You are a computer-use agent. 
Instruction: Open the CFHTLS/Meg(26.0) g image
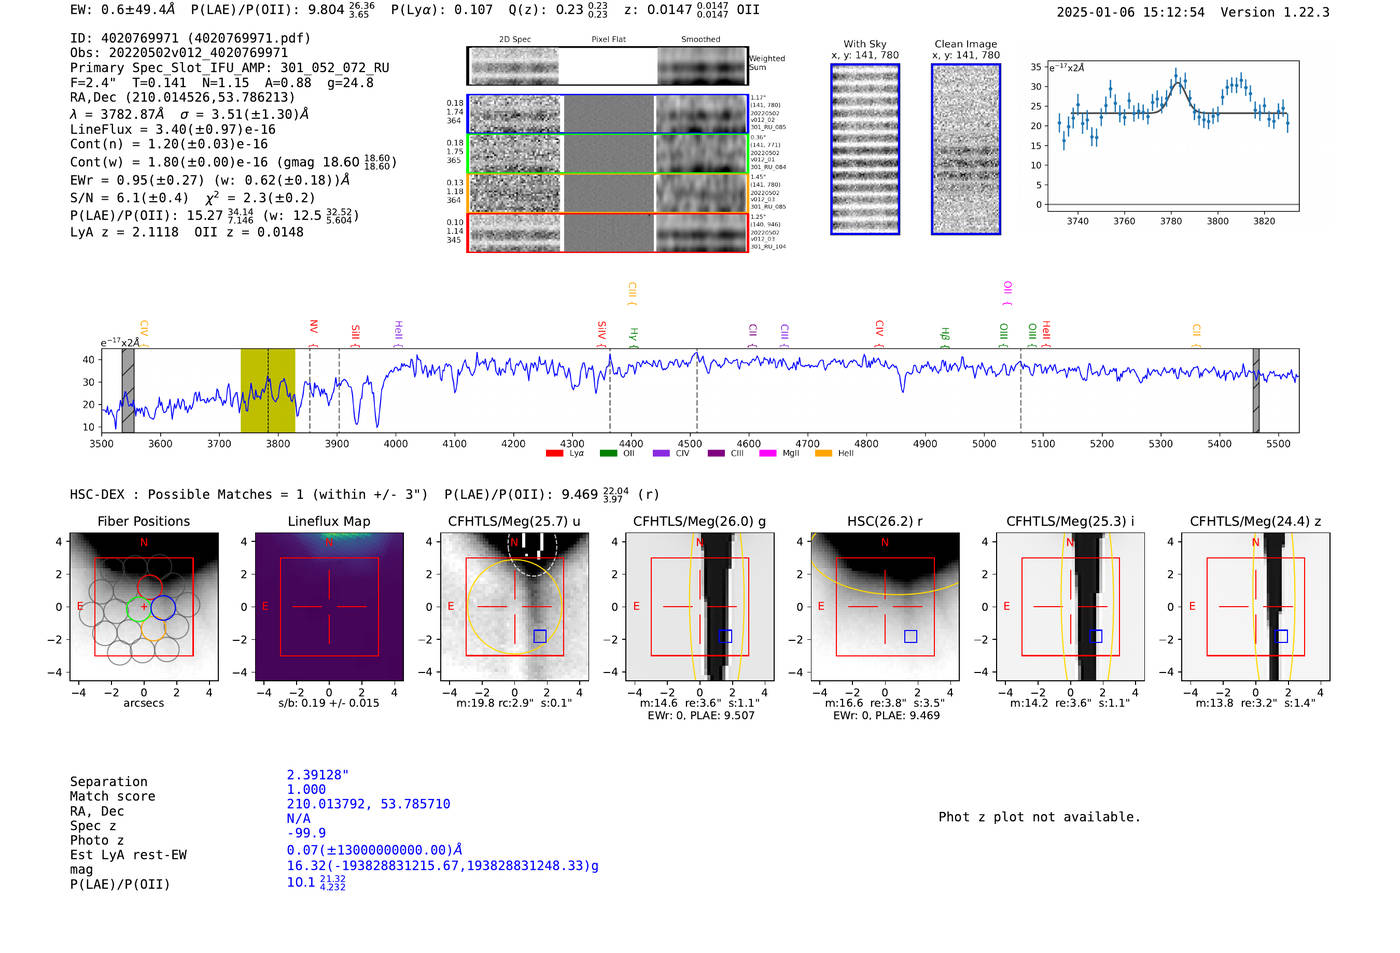point(700,606)
